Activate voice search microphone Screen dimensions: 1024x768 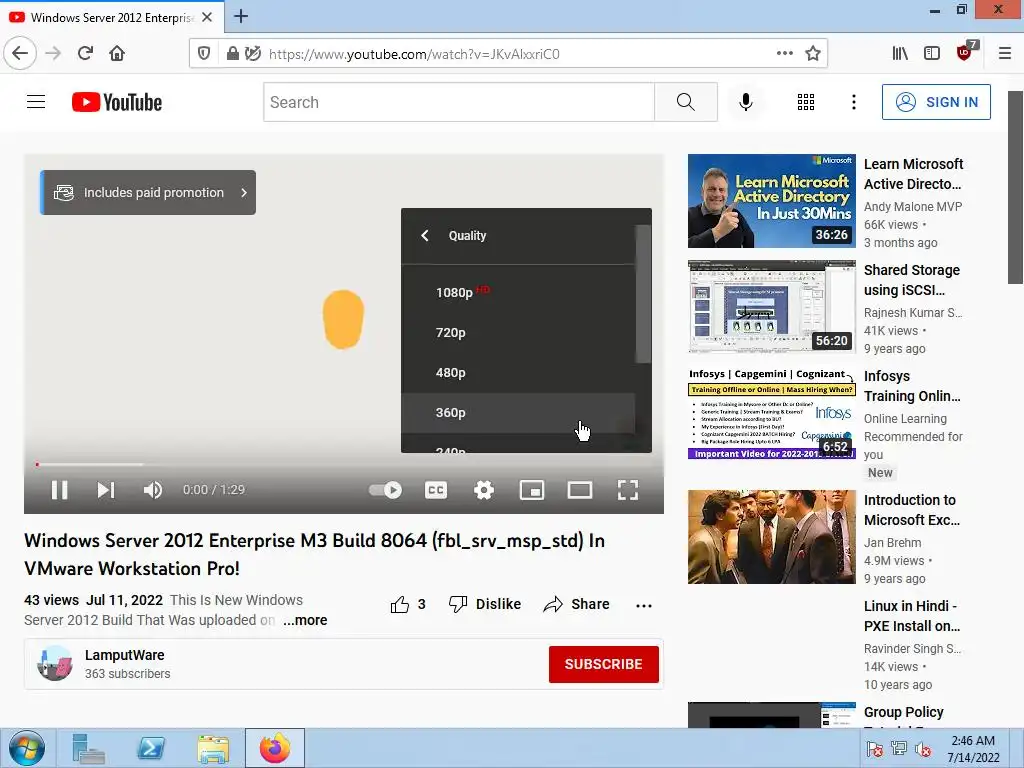pyautogui.click(x=746, y=102)
